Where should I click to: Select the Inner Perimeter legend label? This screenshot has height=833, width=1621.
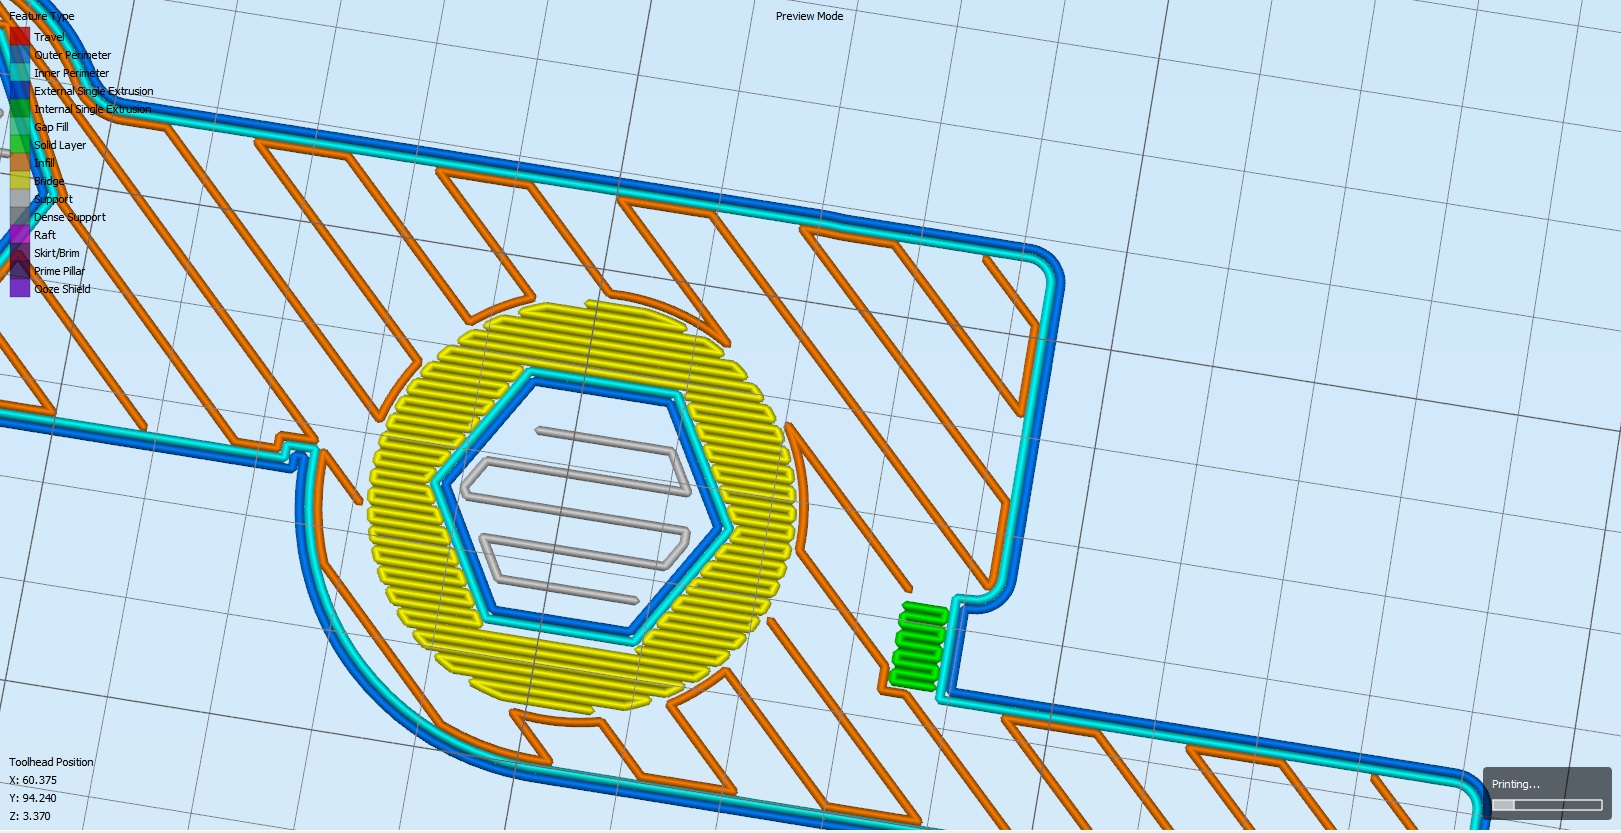71,73
